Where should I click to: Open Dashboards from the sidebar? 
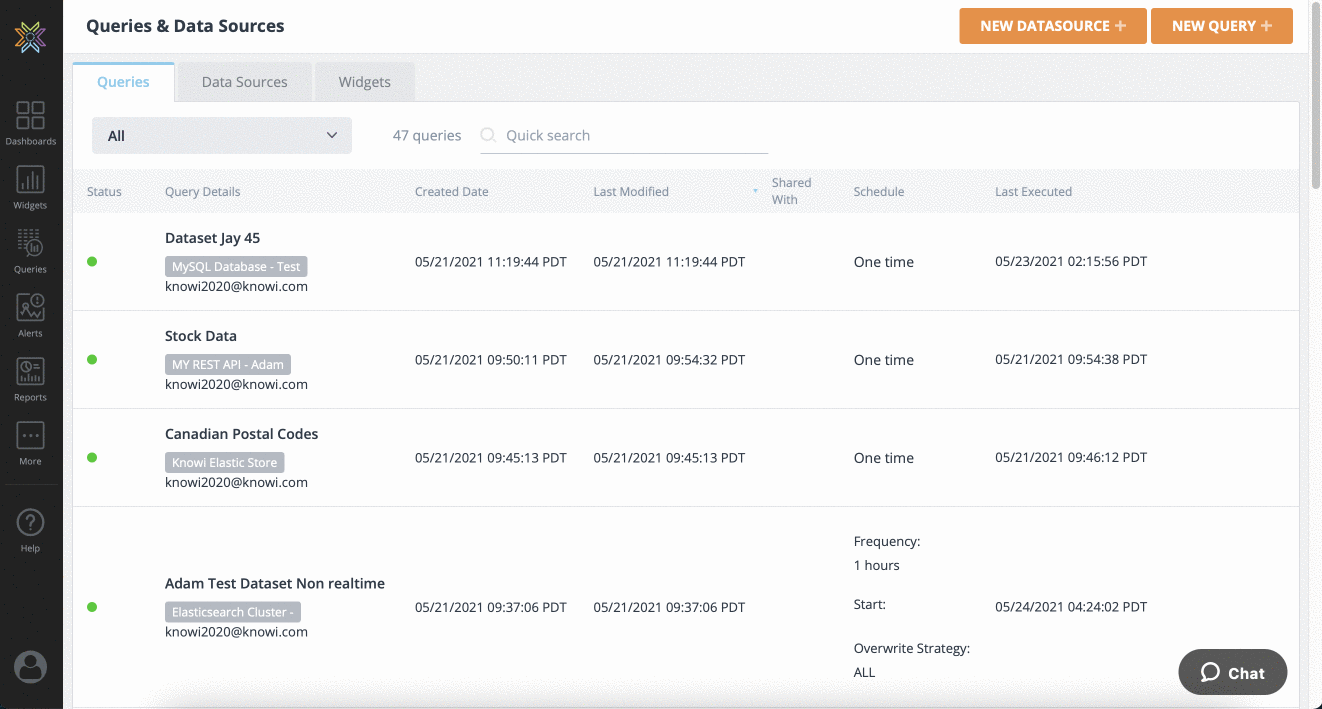click(30, 122)
